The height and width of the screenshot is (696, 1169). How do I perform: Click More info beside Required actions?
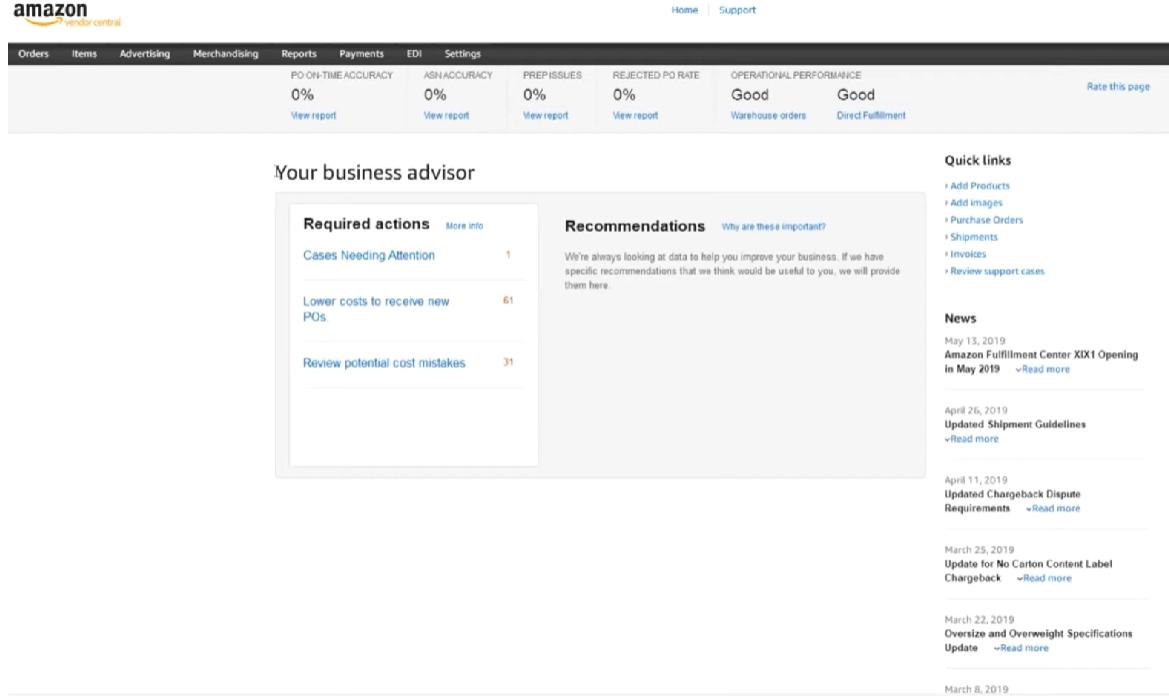coord(464,226)
